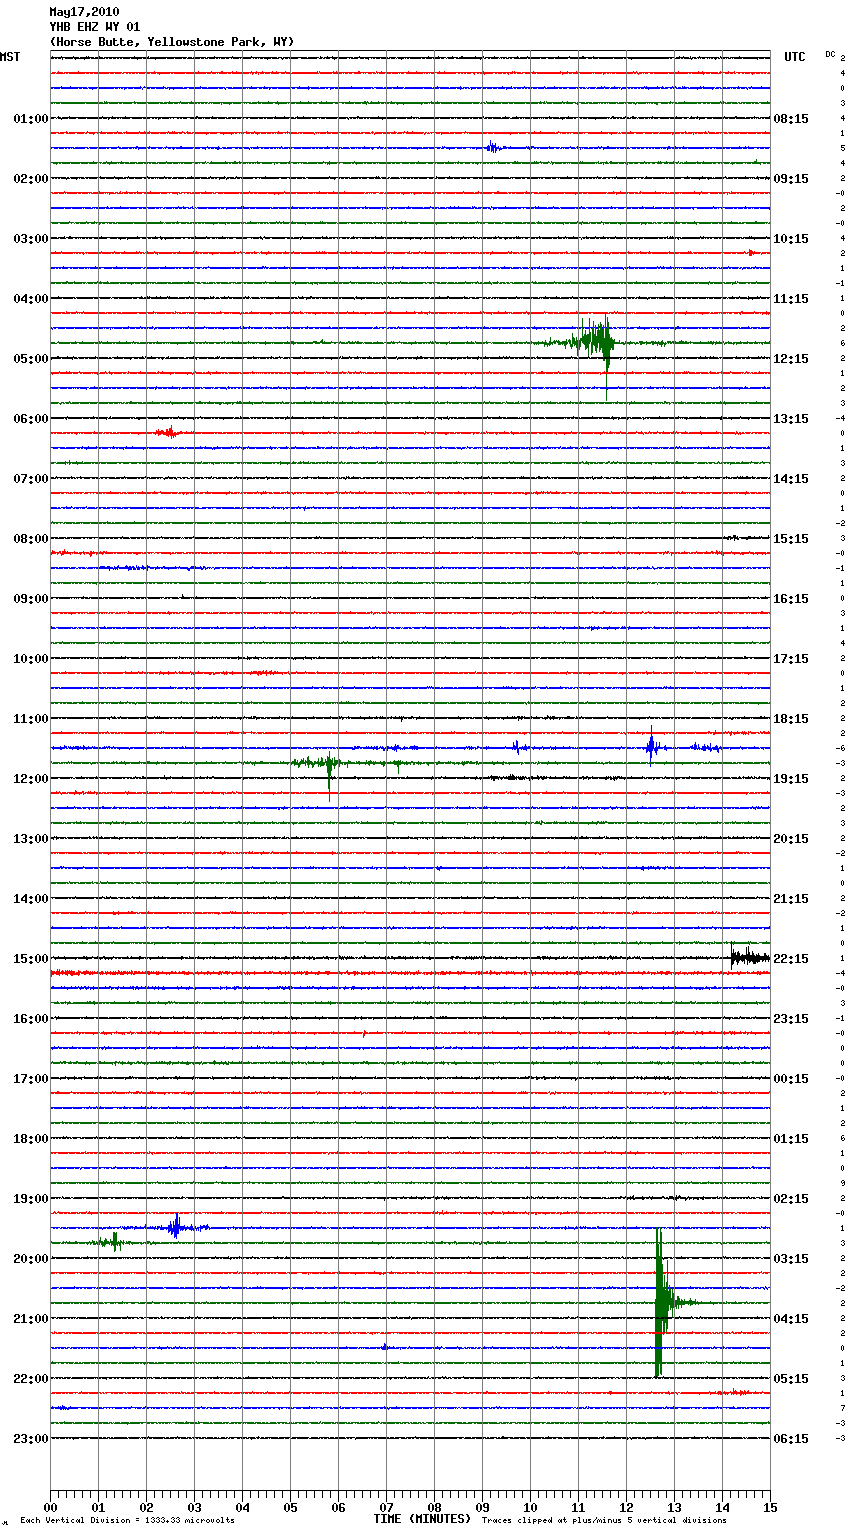Click the TIME (MINUTES) axis title
Viewport: 850px width, 1534px height.
click(x=422, y=1519)
